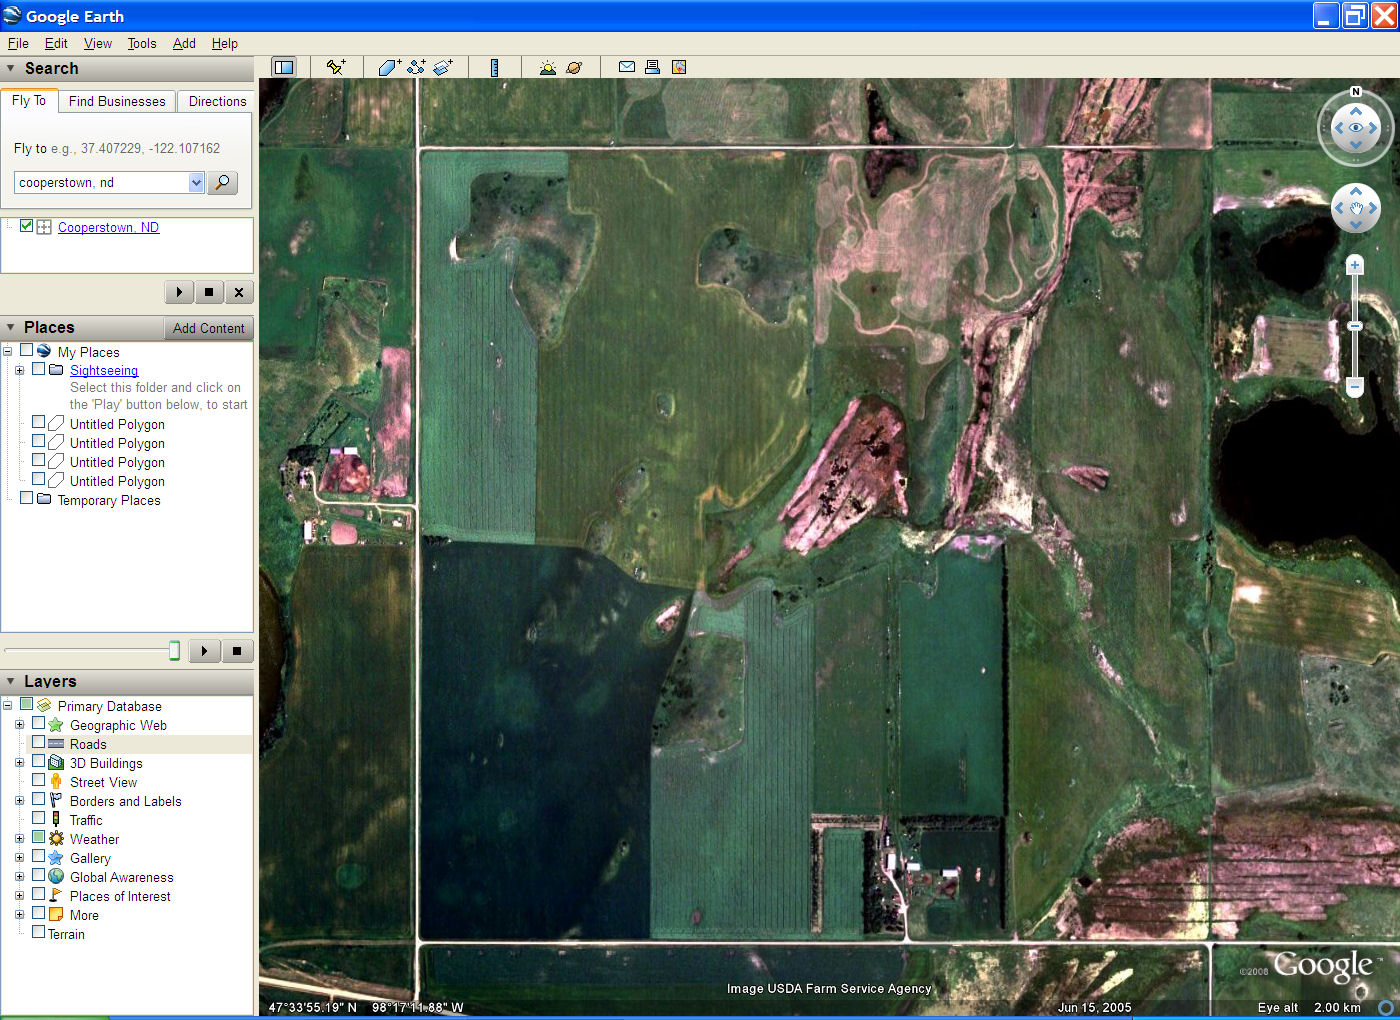Enable the Borders and Labels checkbox
The height and width of the screenshot is (1020, 1400).
click(x=39, y=799)
